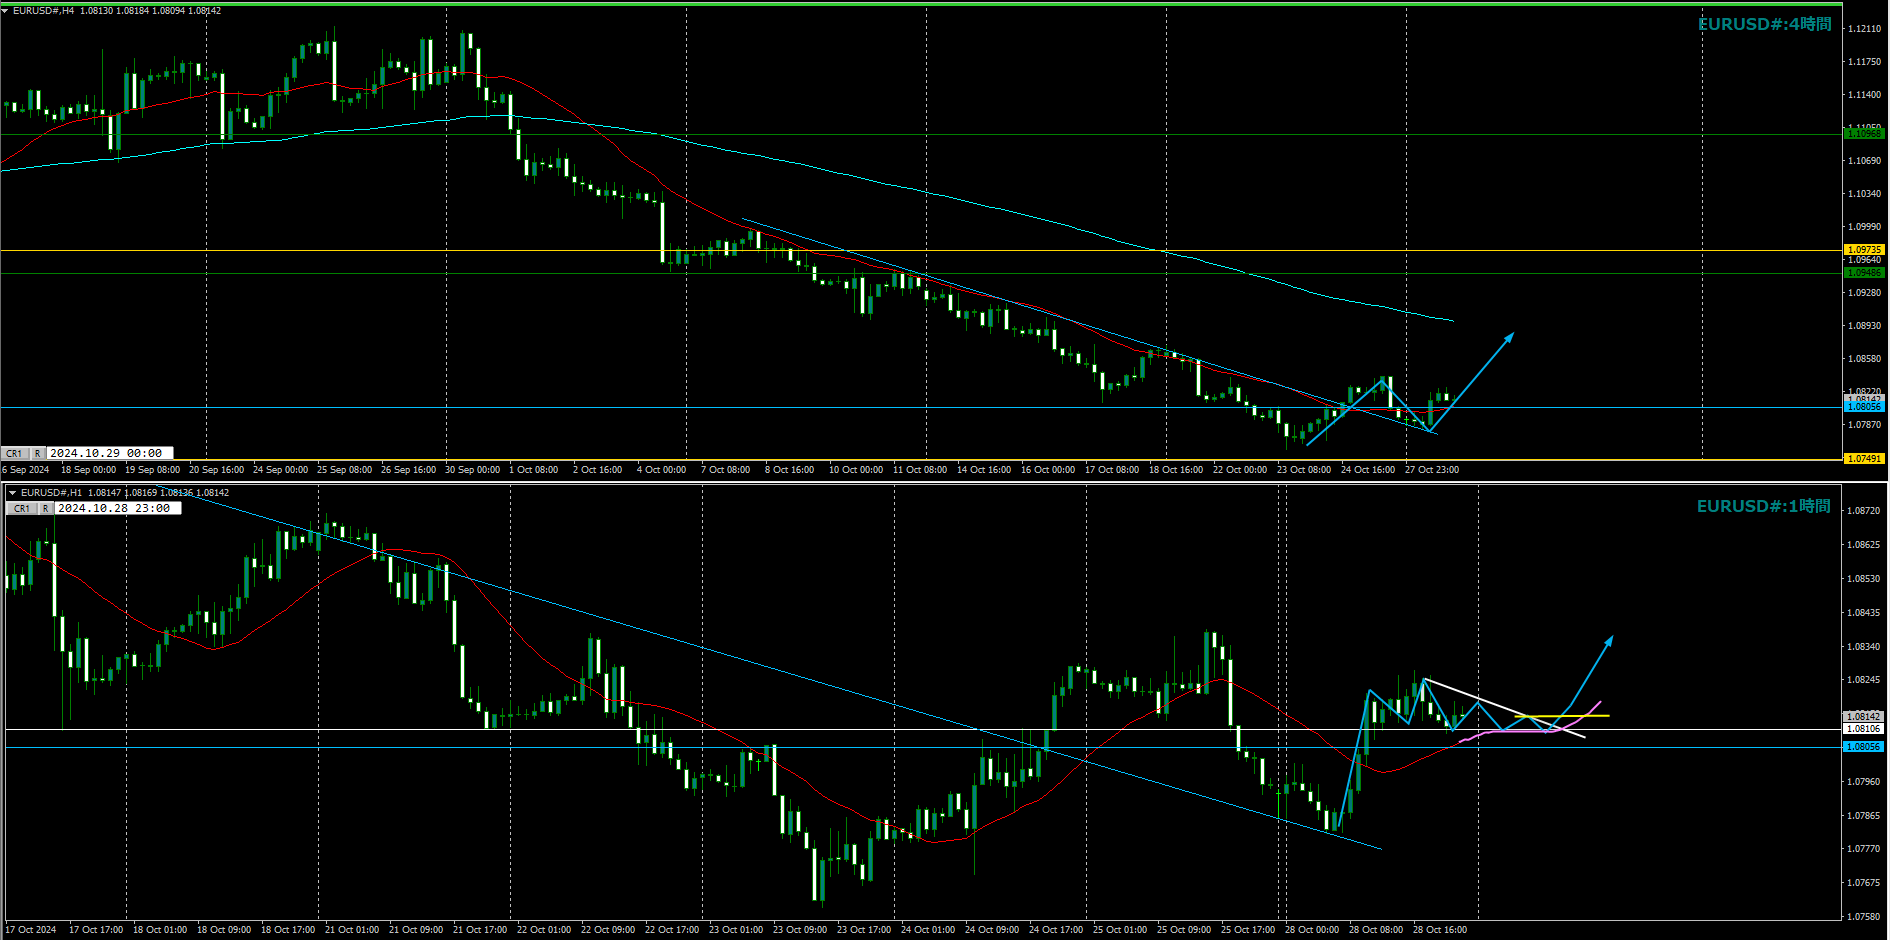Open the triangle menu beside EURUSD#,H4

click(5, 11)
